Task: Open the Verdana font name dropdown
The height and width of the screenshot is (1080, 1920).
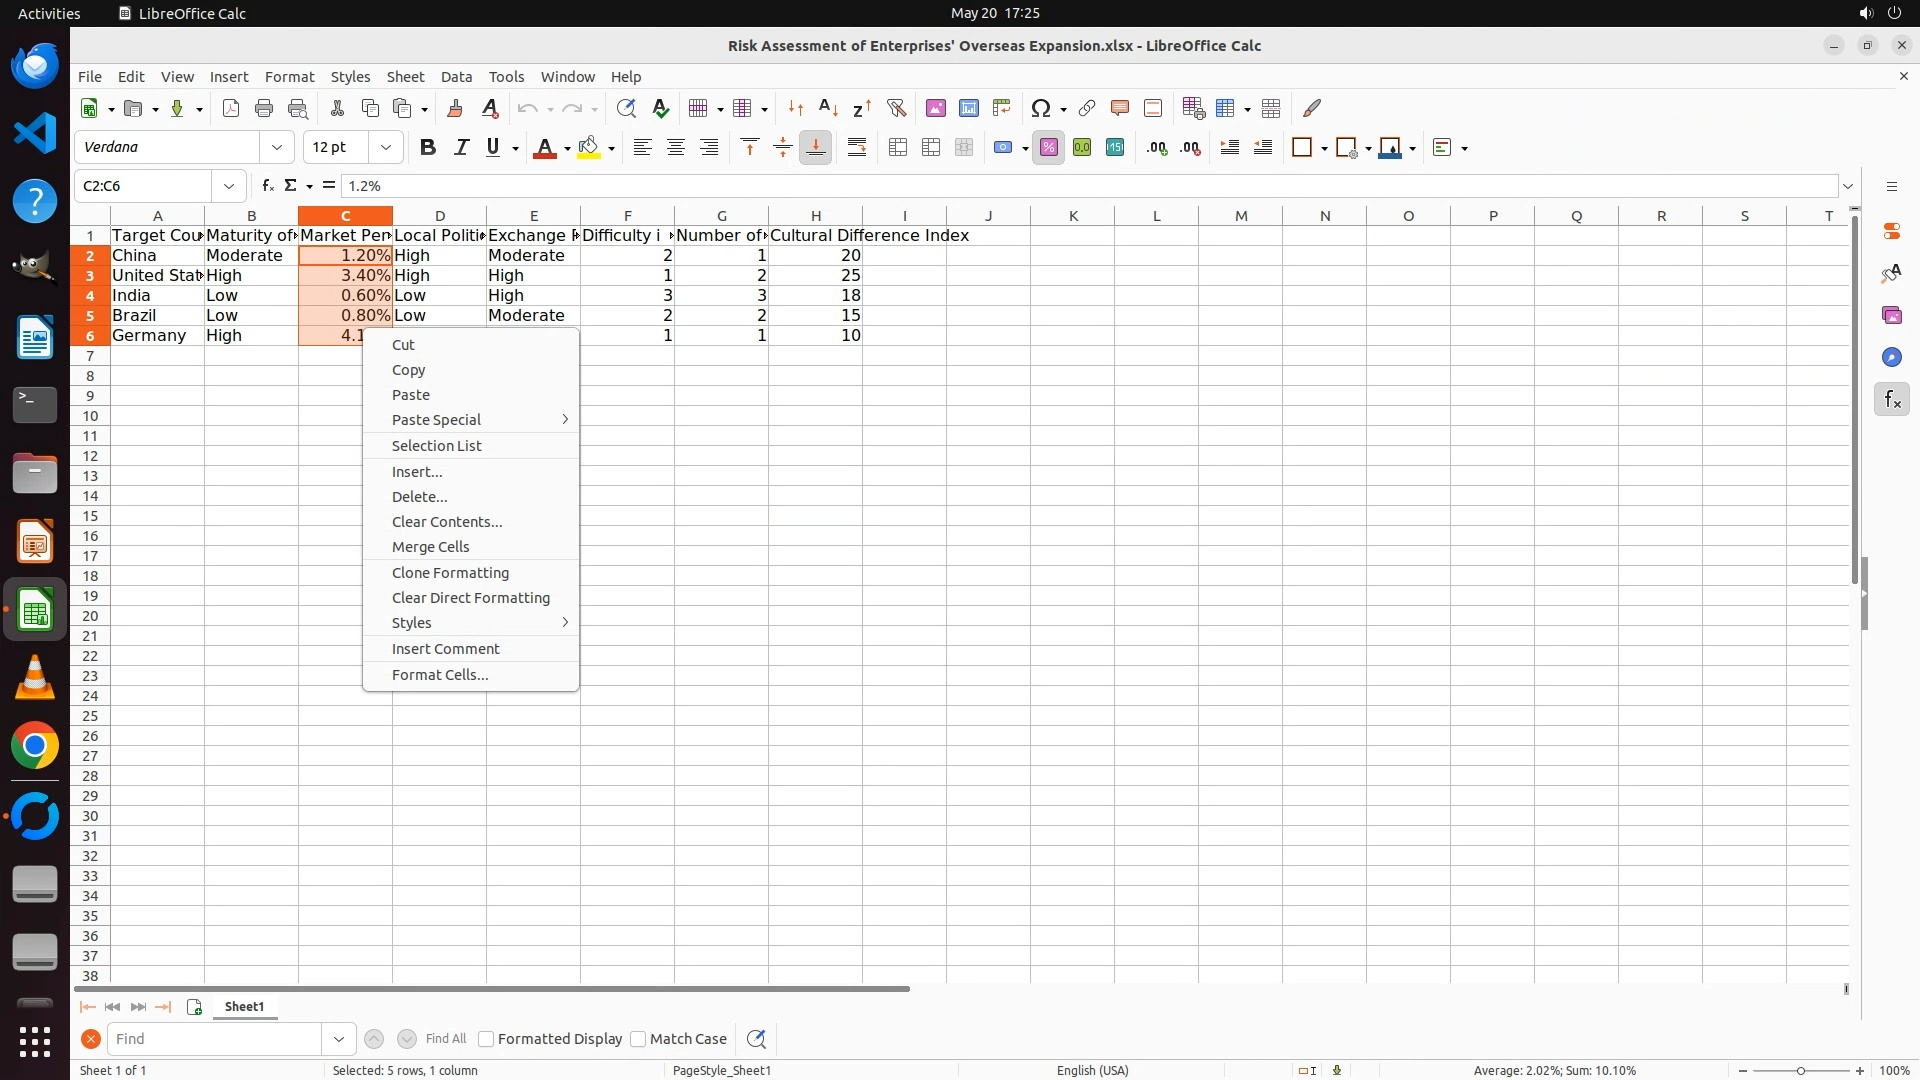Action: tap(277, 148)
